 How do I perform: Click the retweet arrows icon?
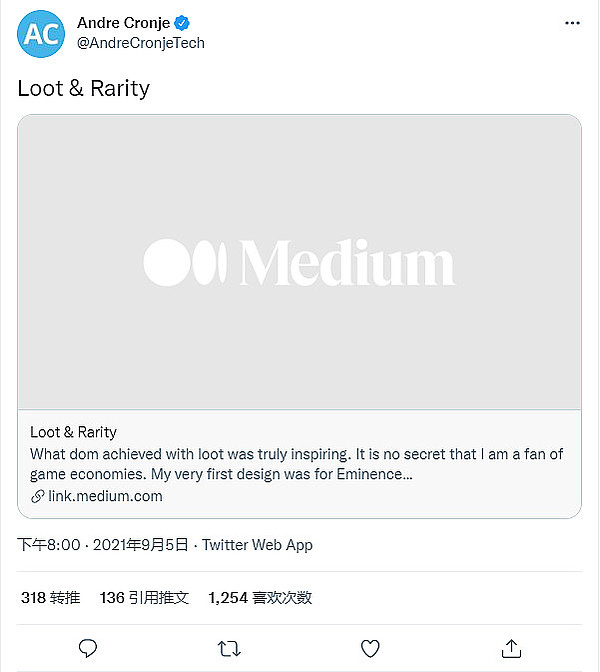tap(229, 648)
